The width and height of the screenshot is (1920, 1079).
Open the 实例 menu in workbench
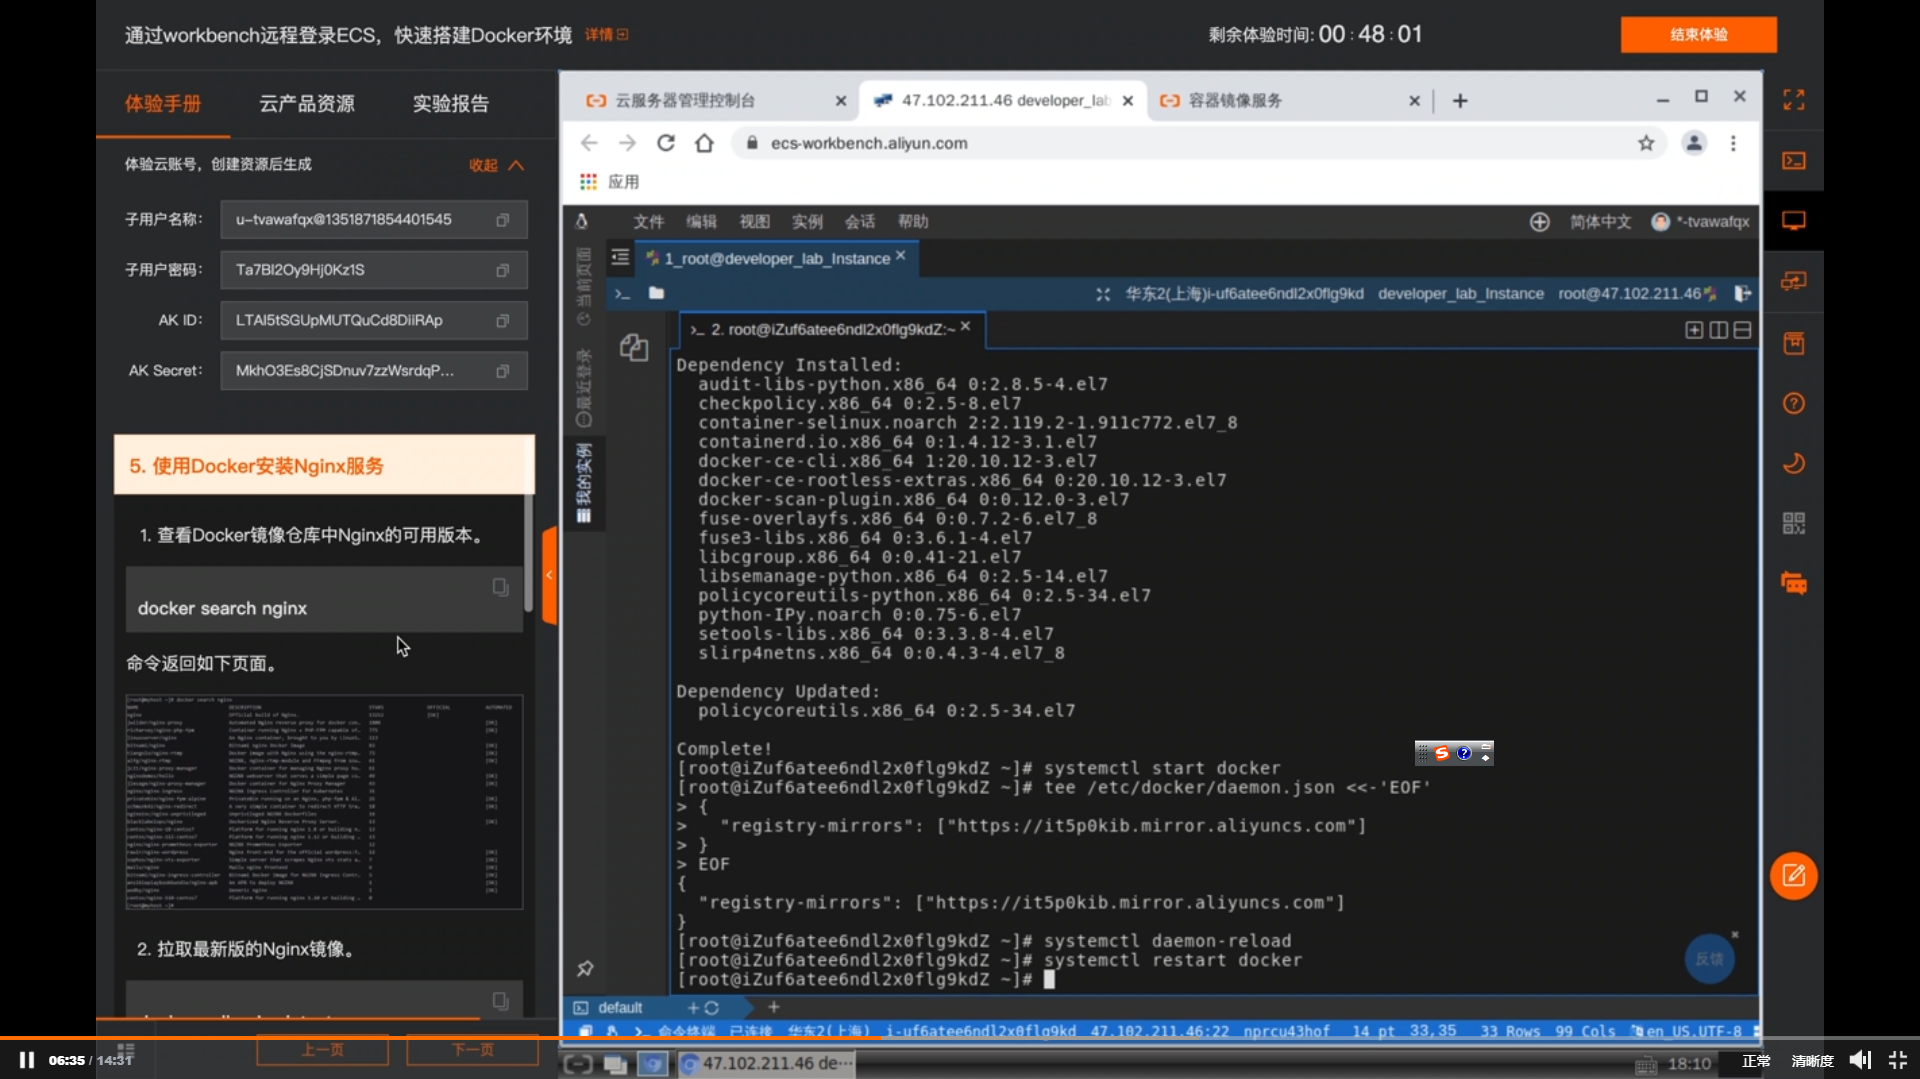coord(807,222)
